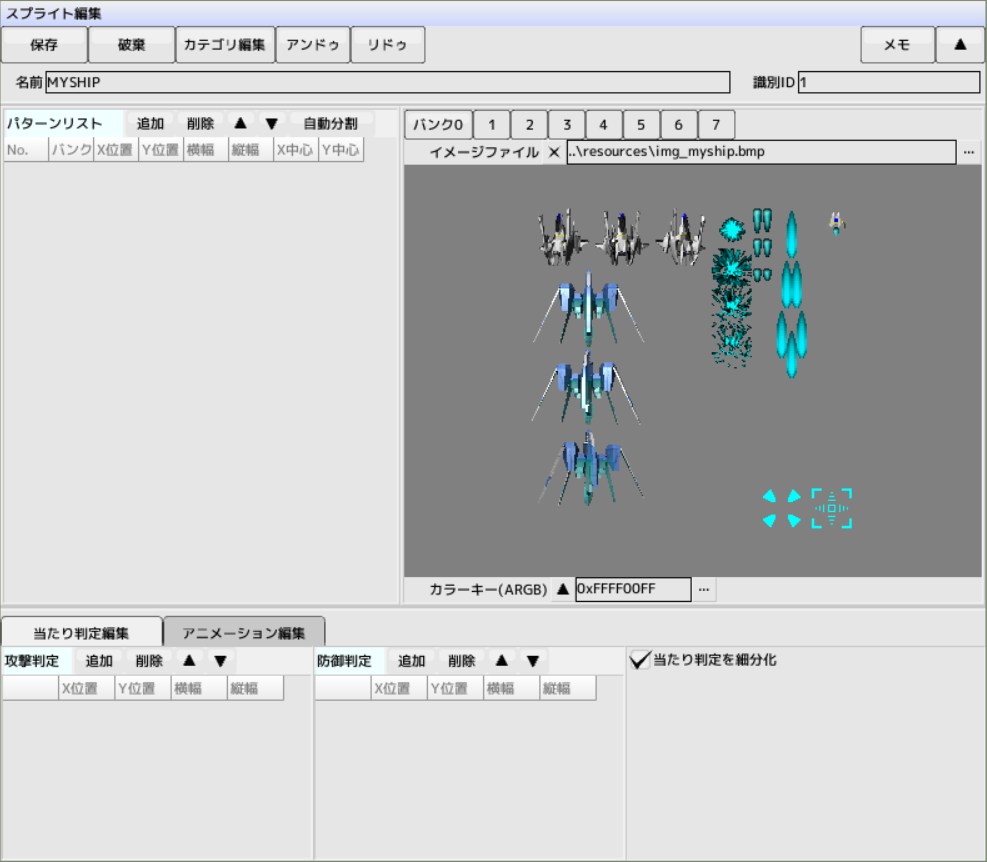The width and height of the screenshot is (987, 862).
Task: Switch to bank tab 3
Action: coord(566,125)
